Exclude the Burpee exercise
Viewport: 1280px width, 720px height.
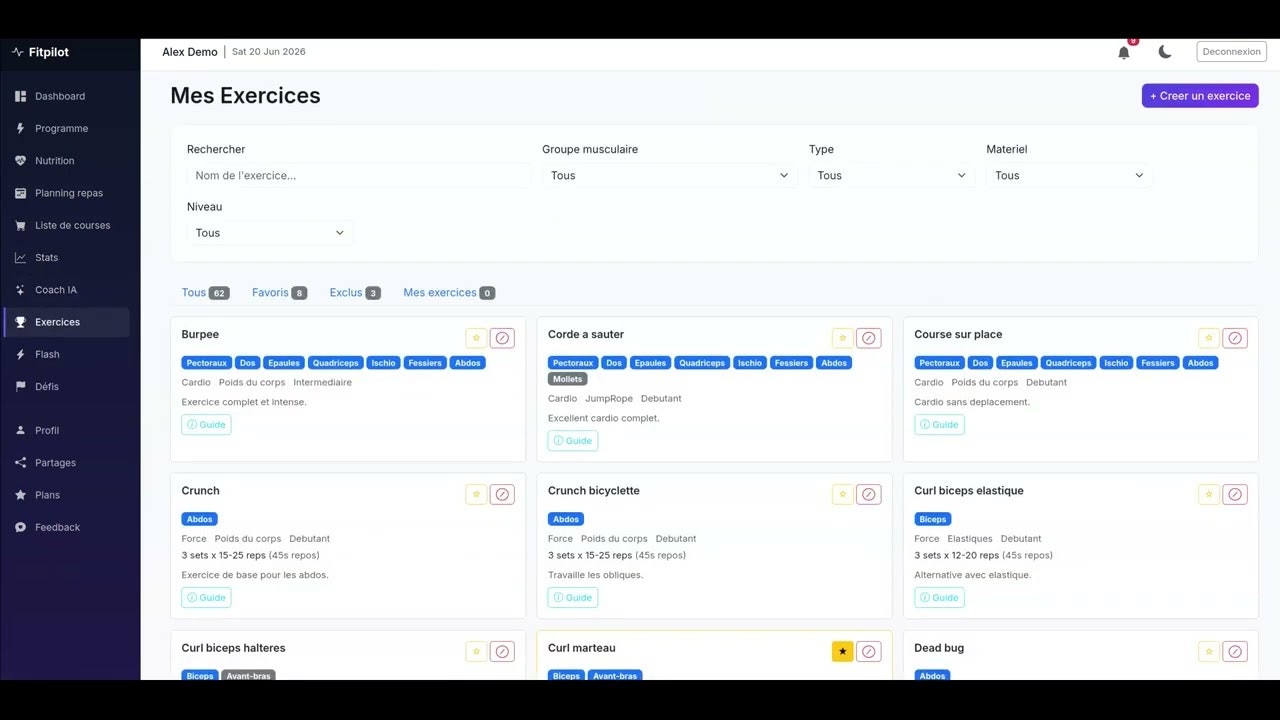coord(502,338)
